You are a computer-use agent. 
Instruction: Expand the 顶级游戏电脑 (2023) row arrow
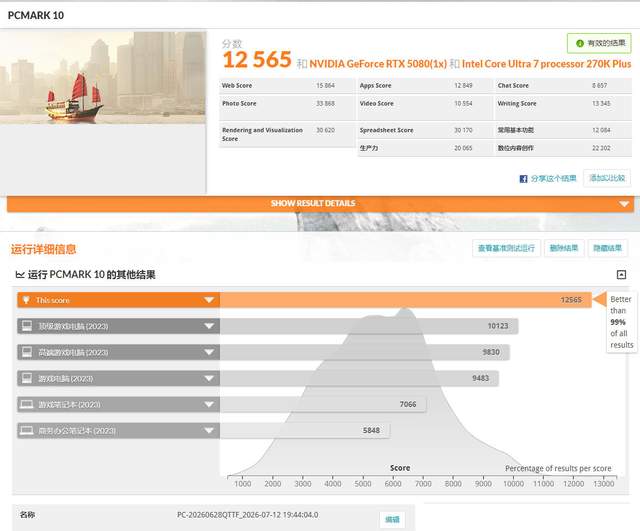pos(209,326)
